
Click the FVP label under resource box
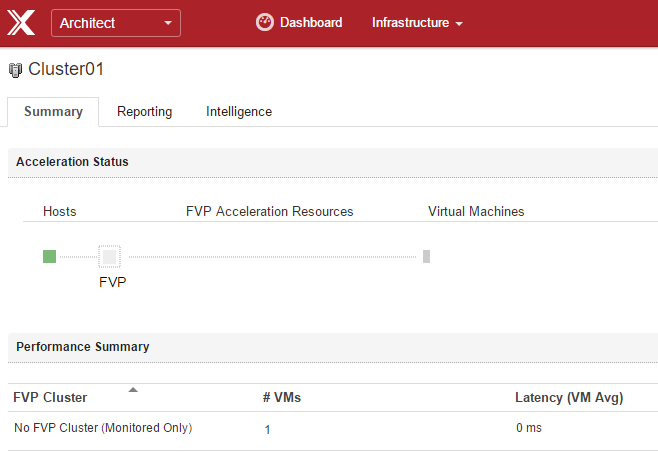[112, 282]
